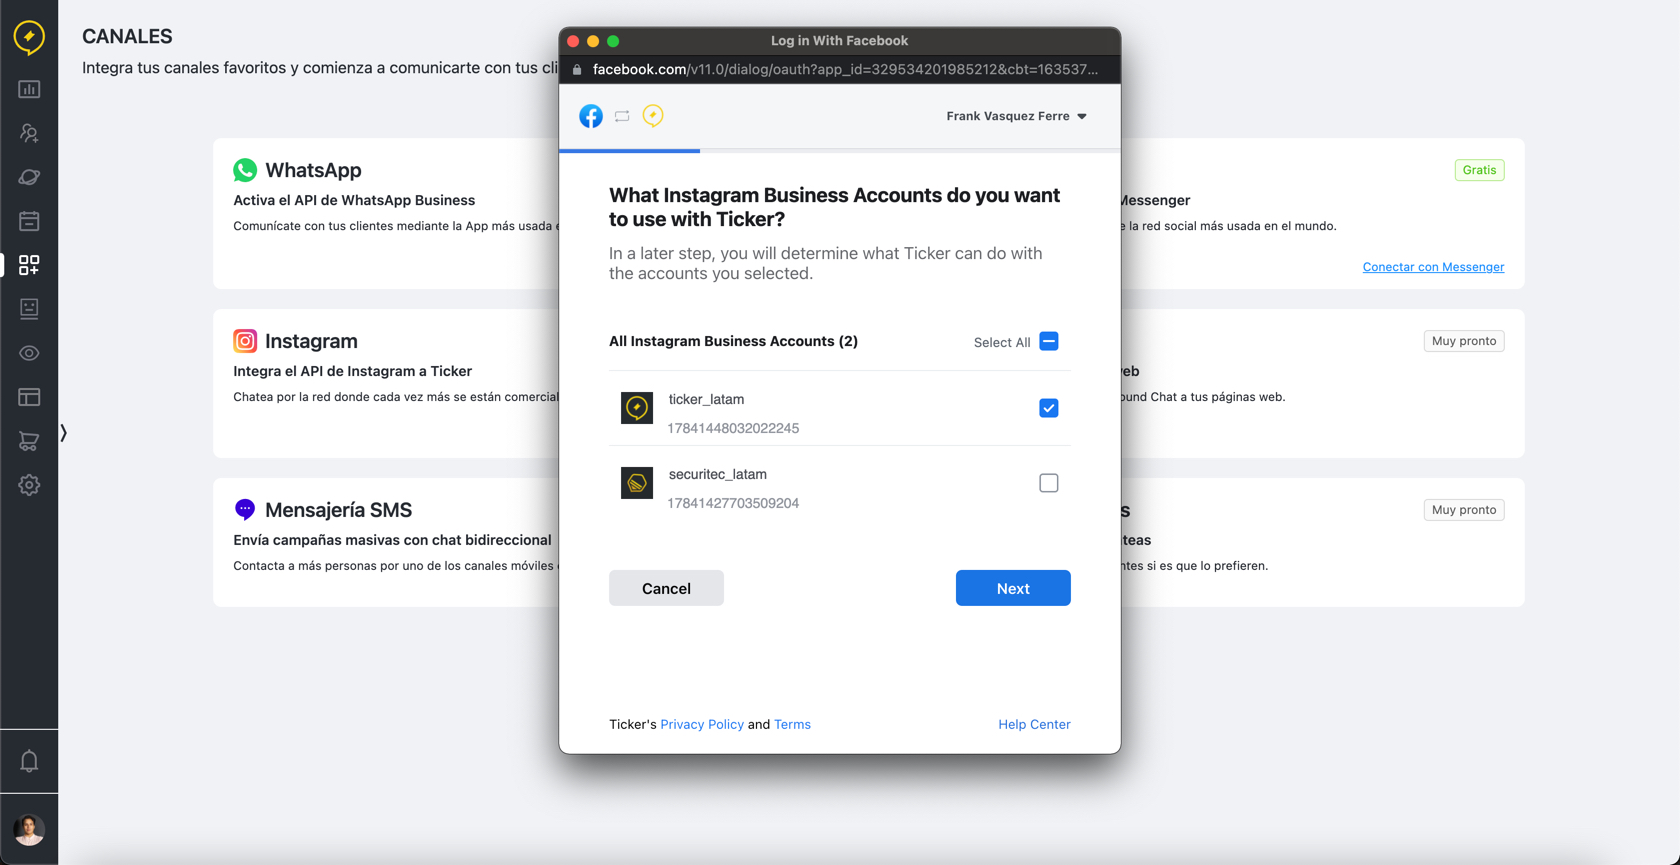
Task: Click the 'Instagram' card title
Action: pos(311,341)
